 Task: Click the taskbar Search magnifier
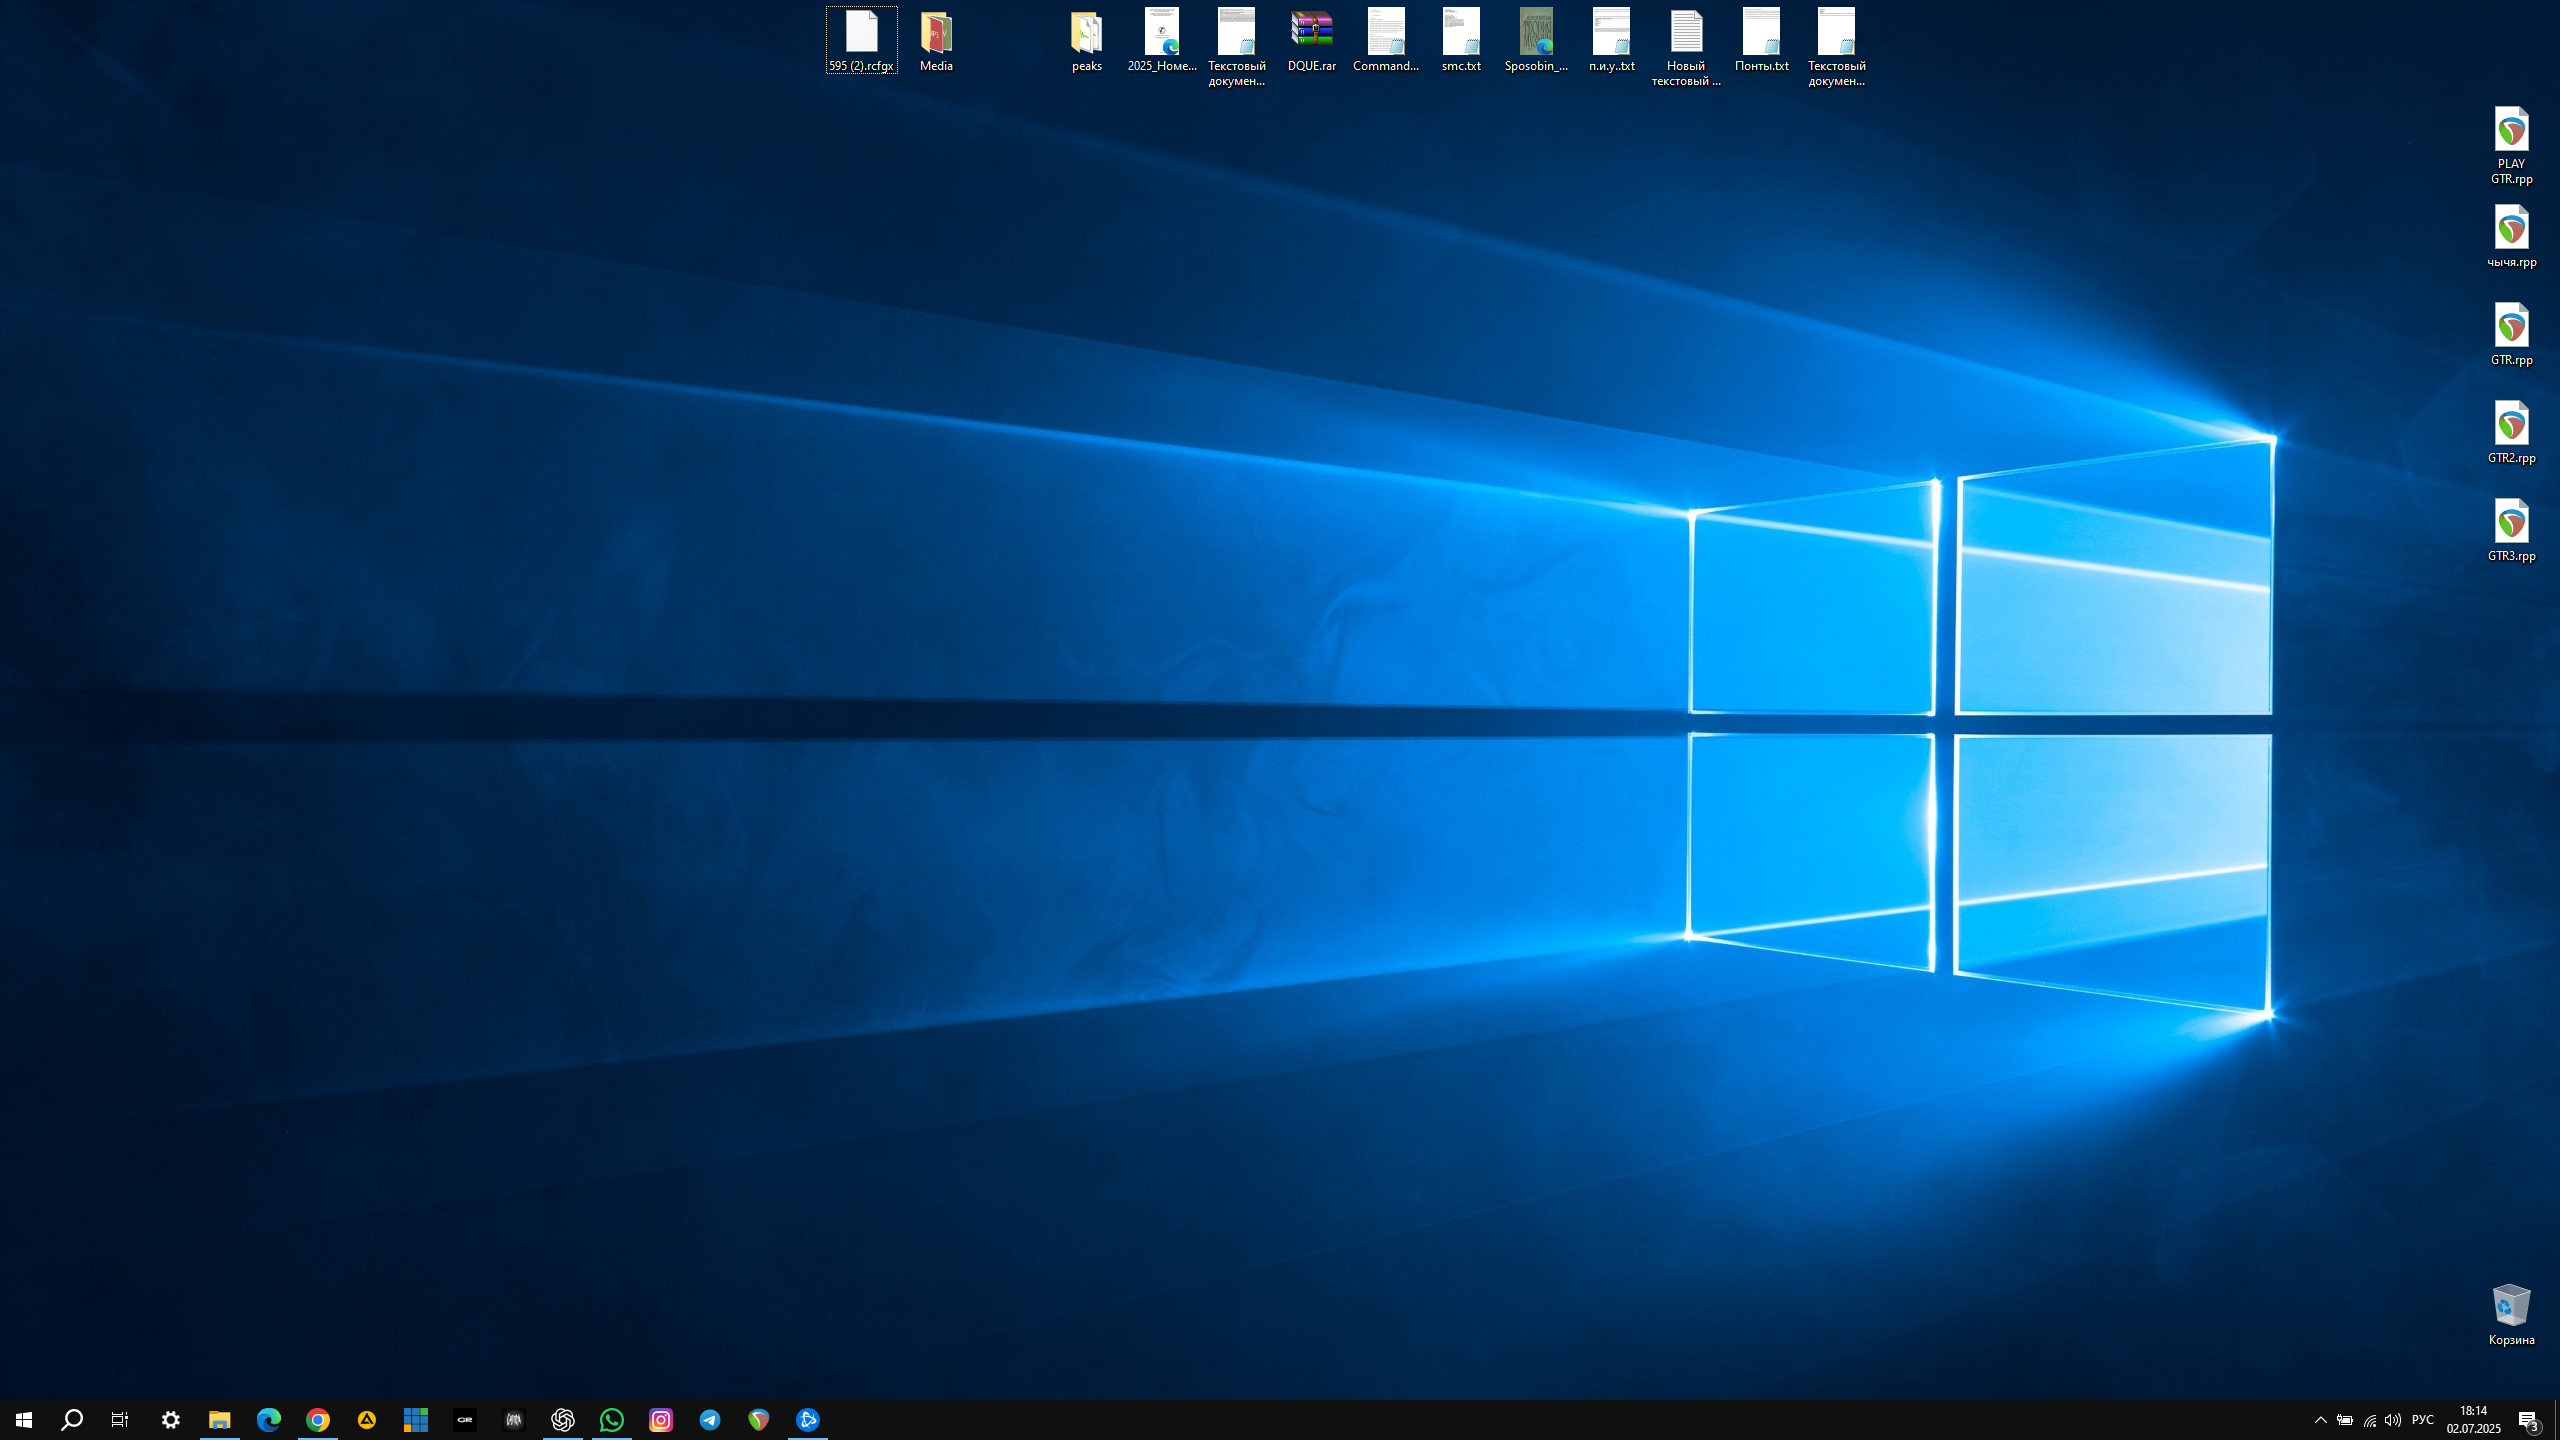tap(72, 1420)
